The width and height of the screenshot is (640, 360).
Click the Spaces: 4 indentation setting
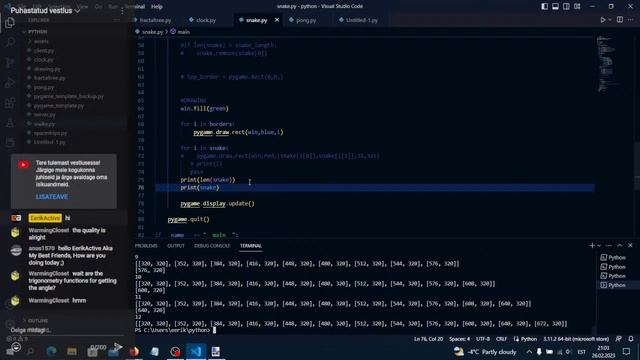[x=460, y=339]
